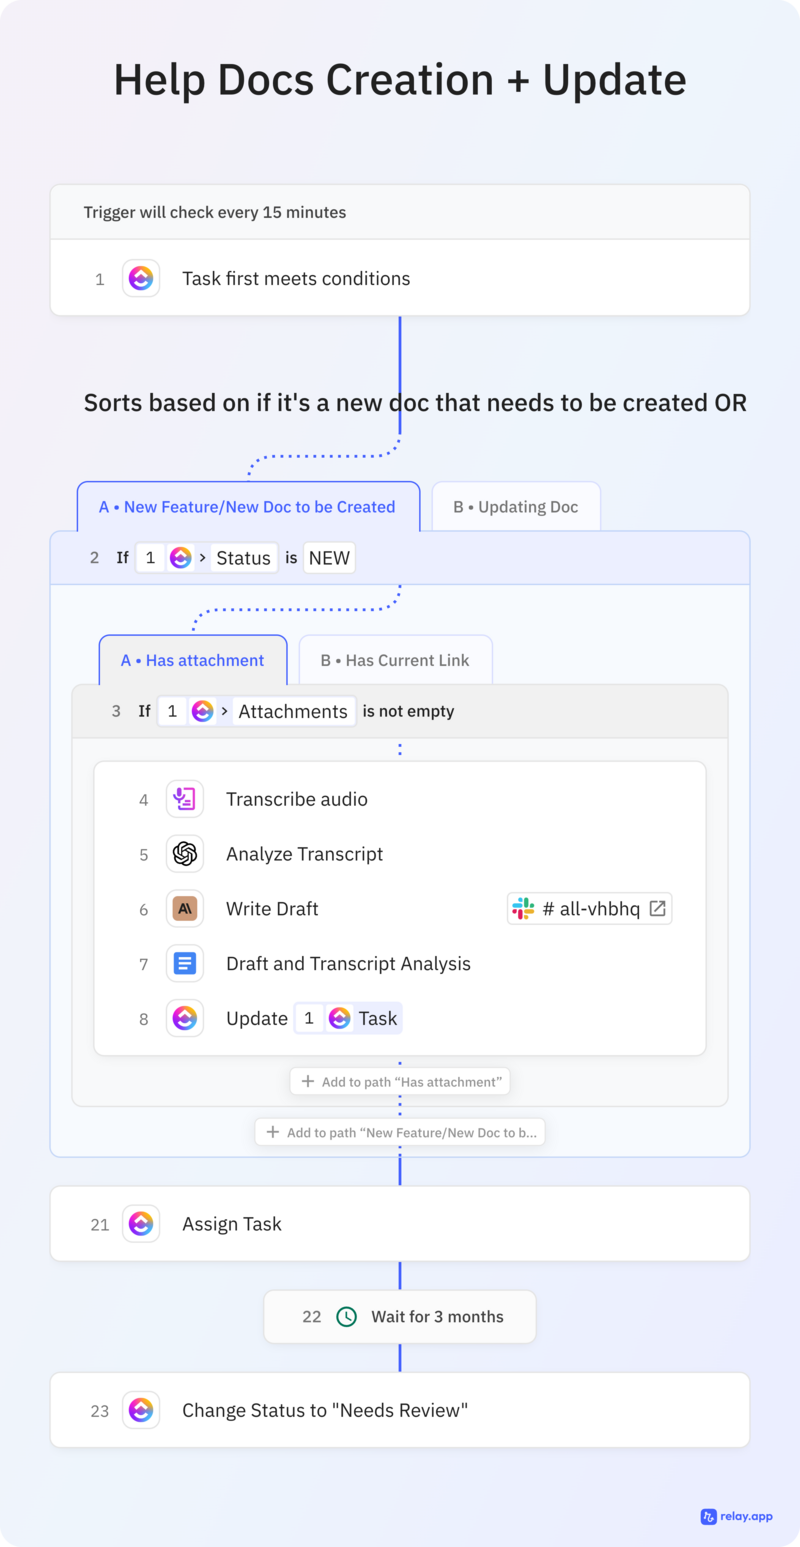Viewport: 800px width, 1547px height.
Task: Click OpenAI icon beside Analyze Transcript
Action: pos(185,854)
